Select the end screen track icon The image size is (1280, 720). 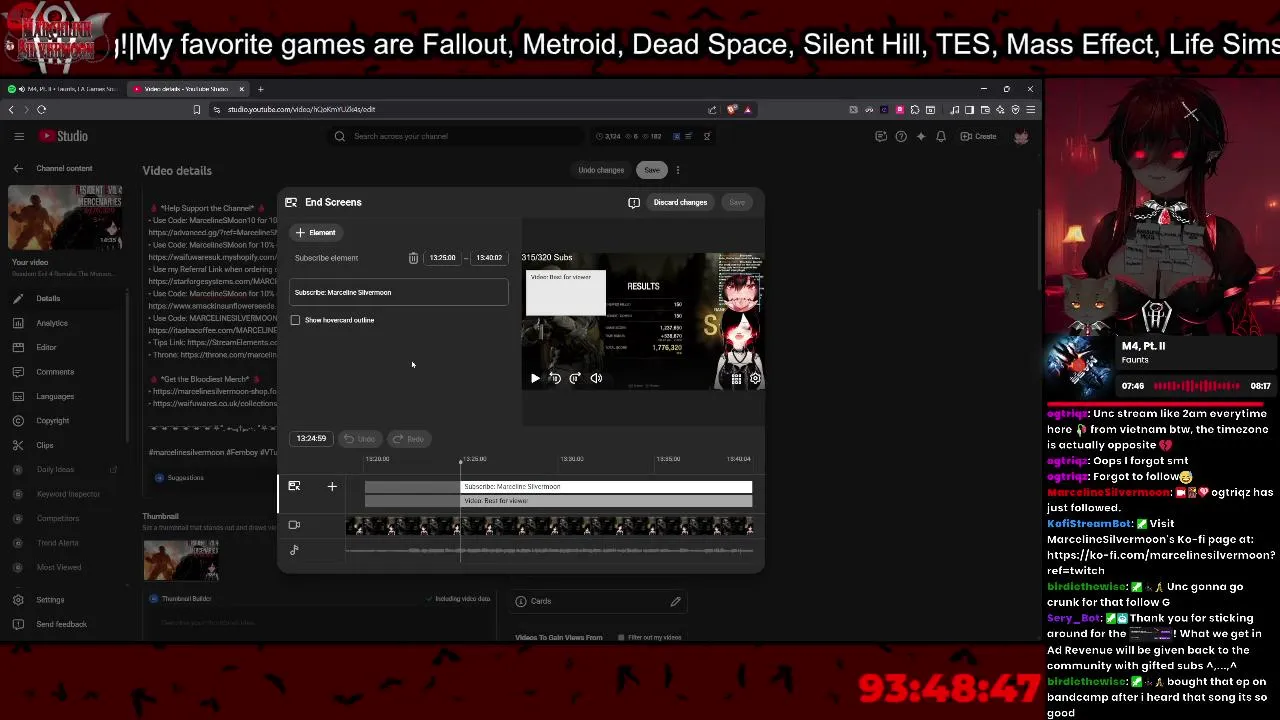tap(294, 486)
